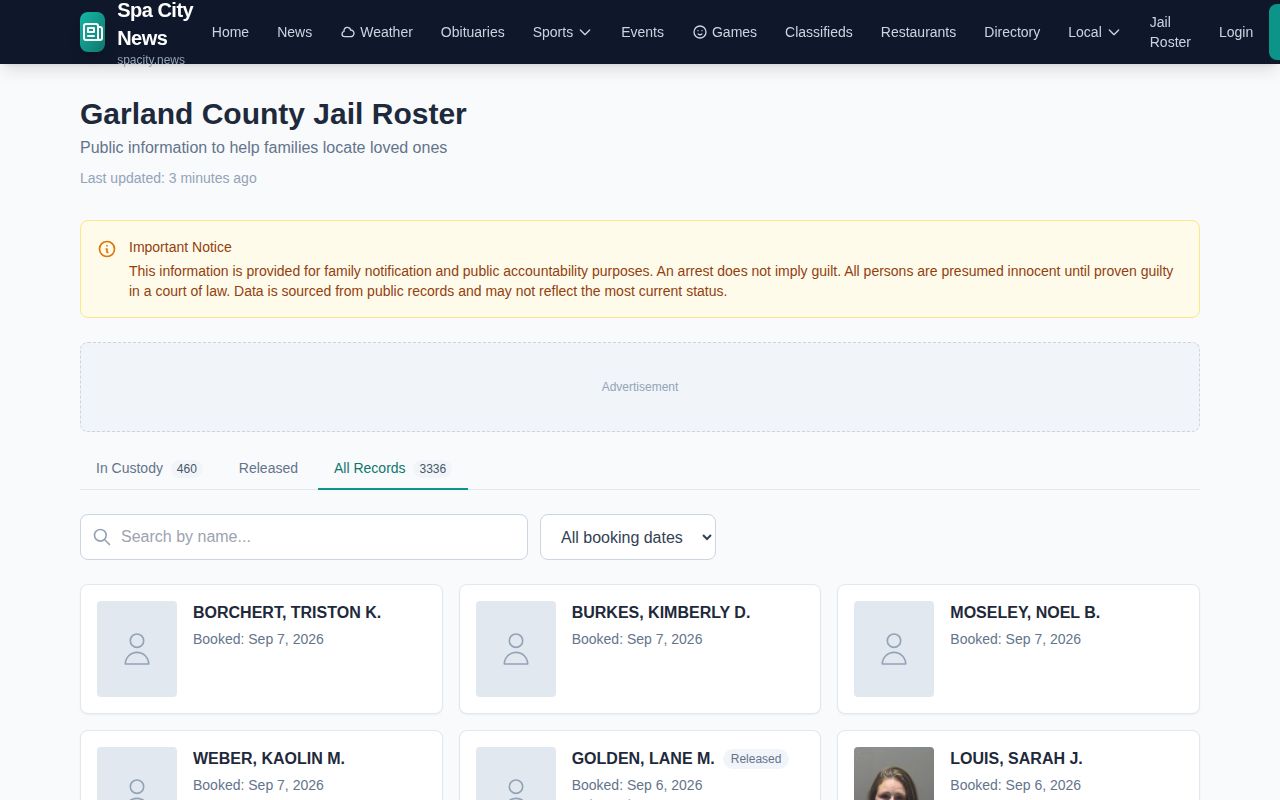This screenshot has height=800, width=1280.
Task: Click the smiley icon beside Games
Action: pyautogui.click(x=700, y=32)
